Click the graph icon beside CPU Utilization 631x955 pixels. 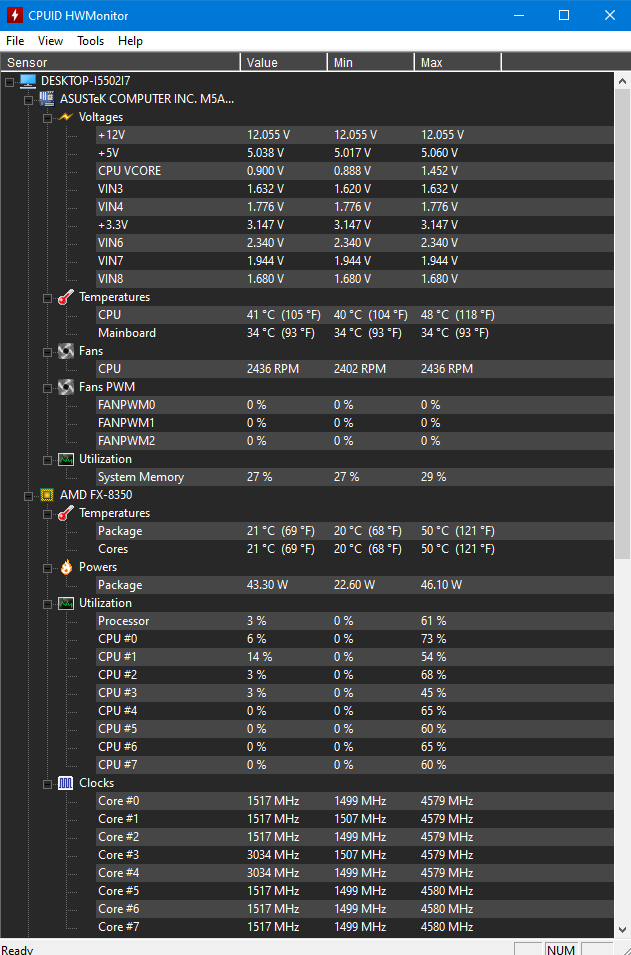65,603
